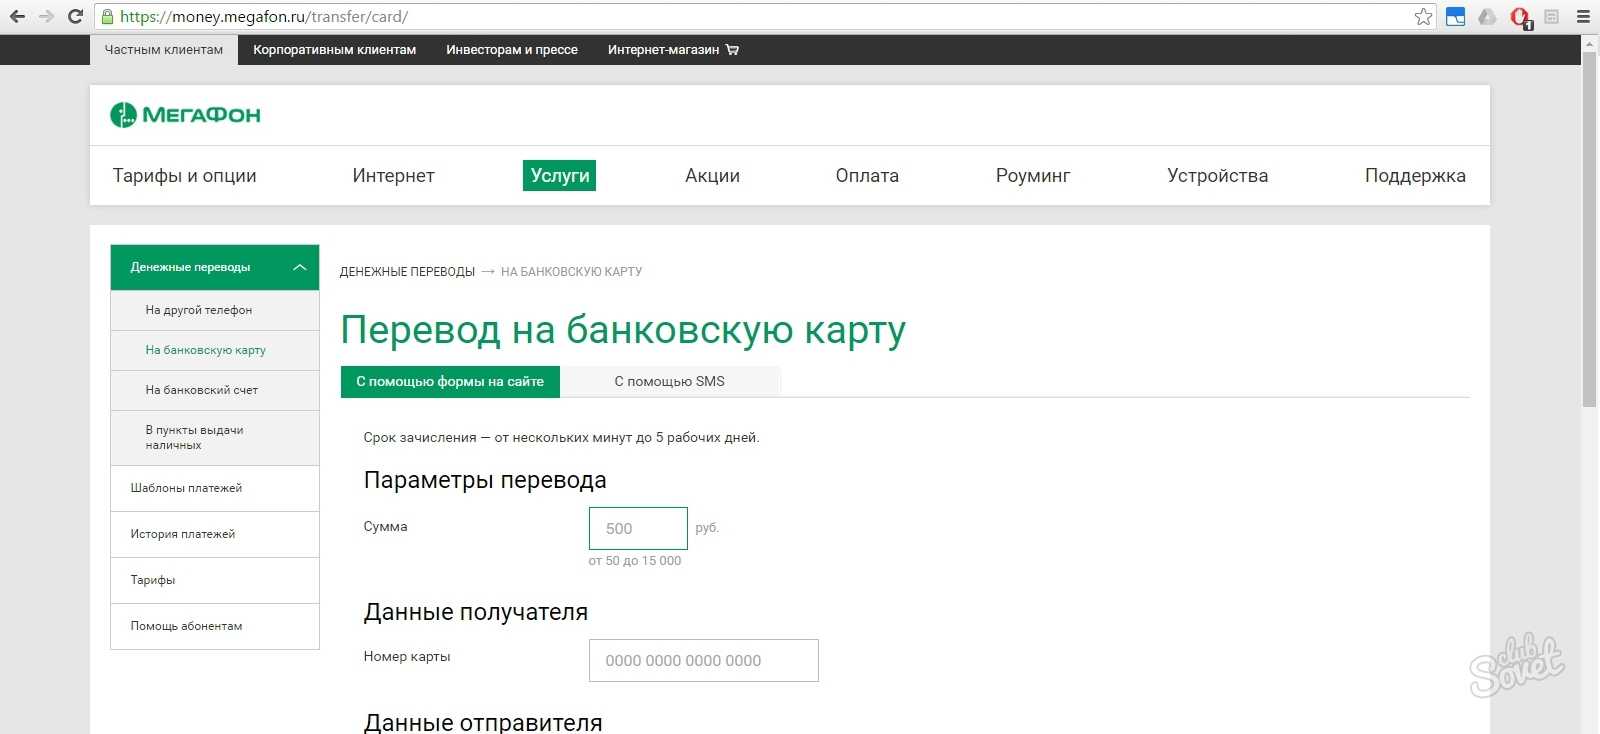Image resolution: width=1600 pixels, height=734 pixels.
Task: Open the Поддержка menu item
Action: 1415,175
